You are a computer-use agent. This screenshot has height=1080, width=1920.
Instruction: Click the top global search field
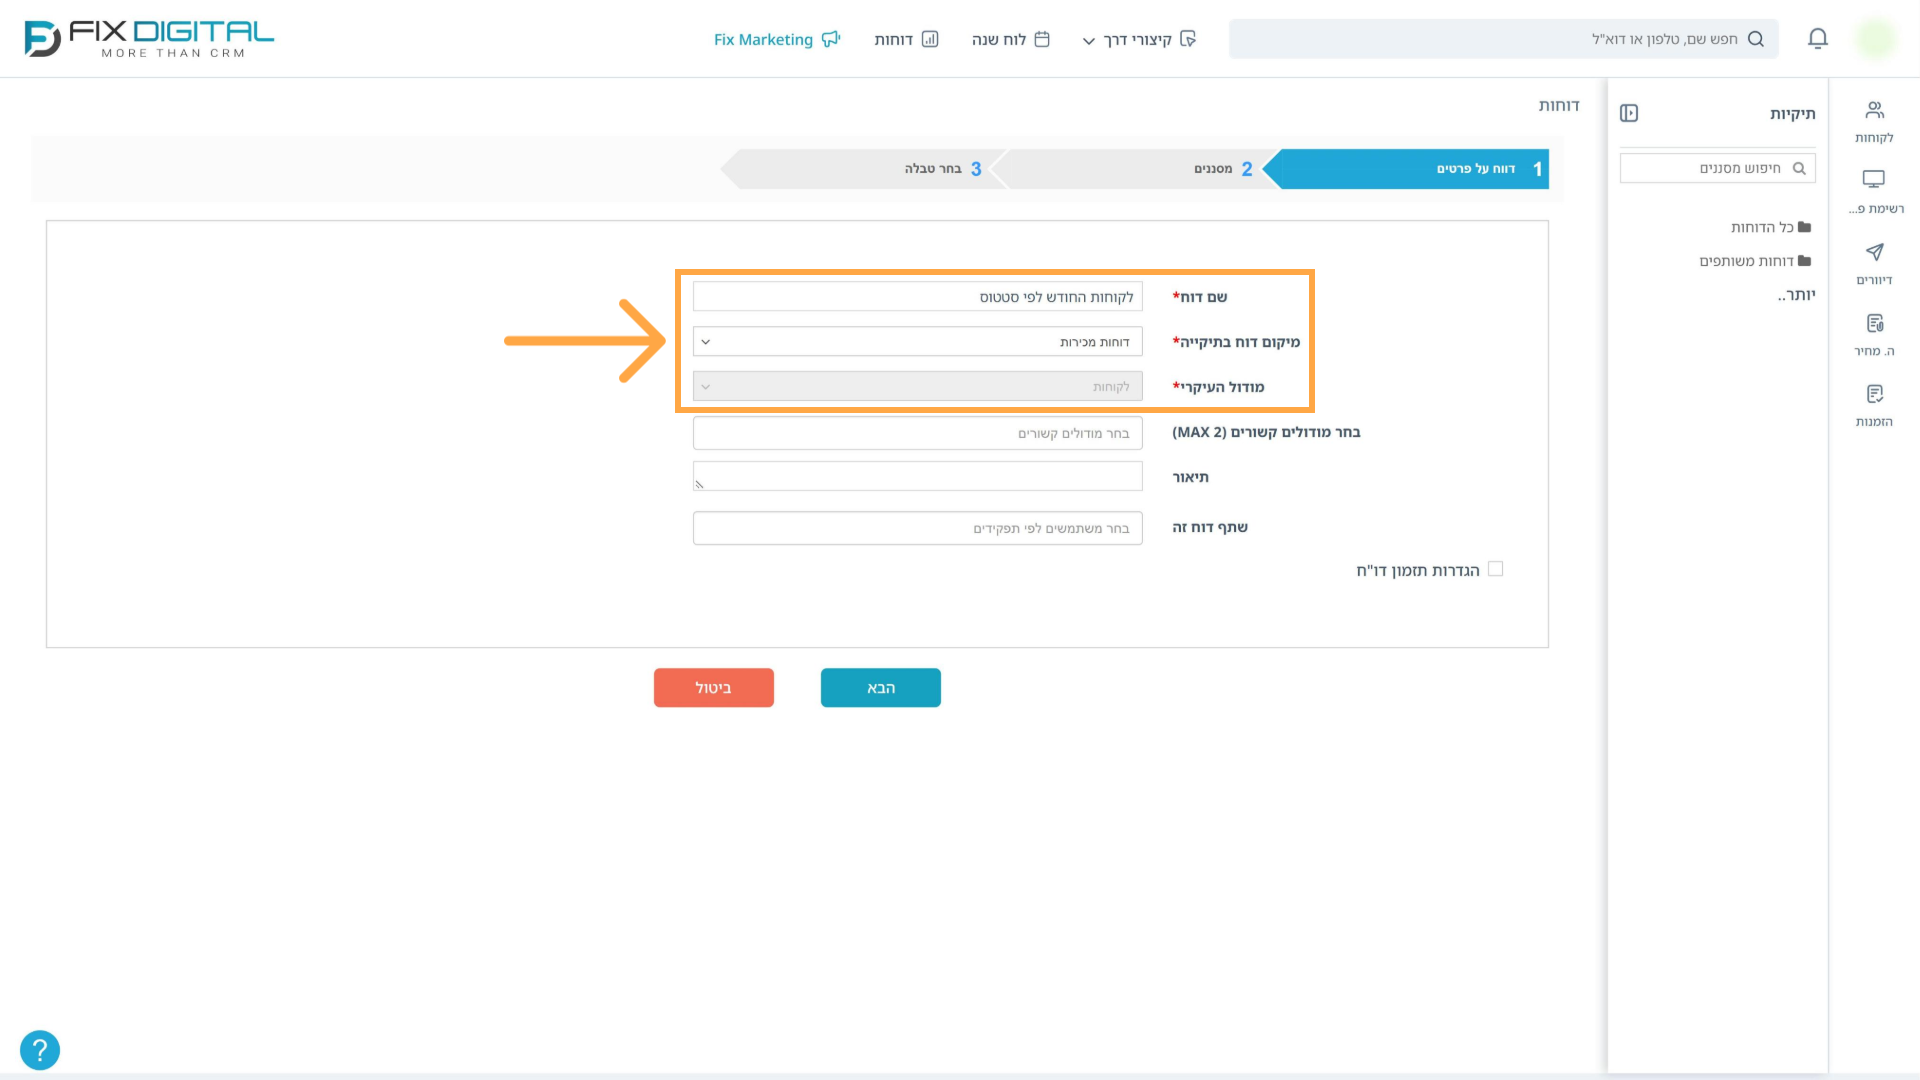click(1504, 39)
